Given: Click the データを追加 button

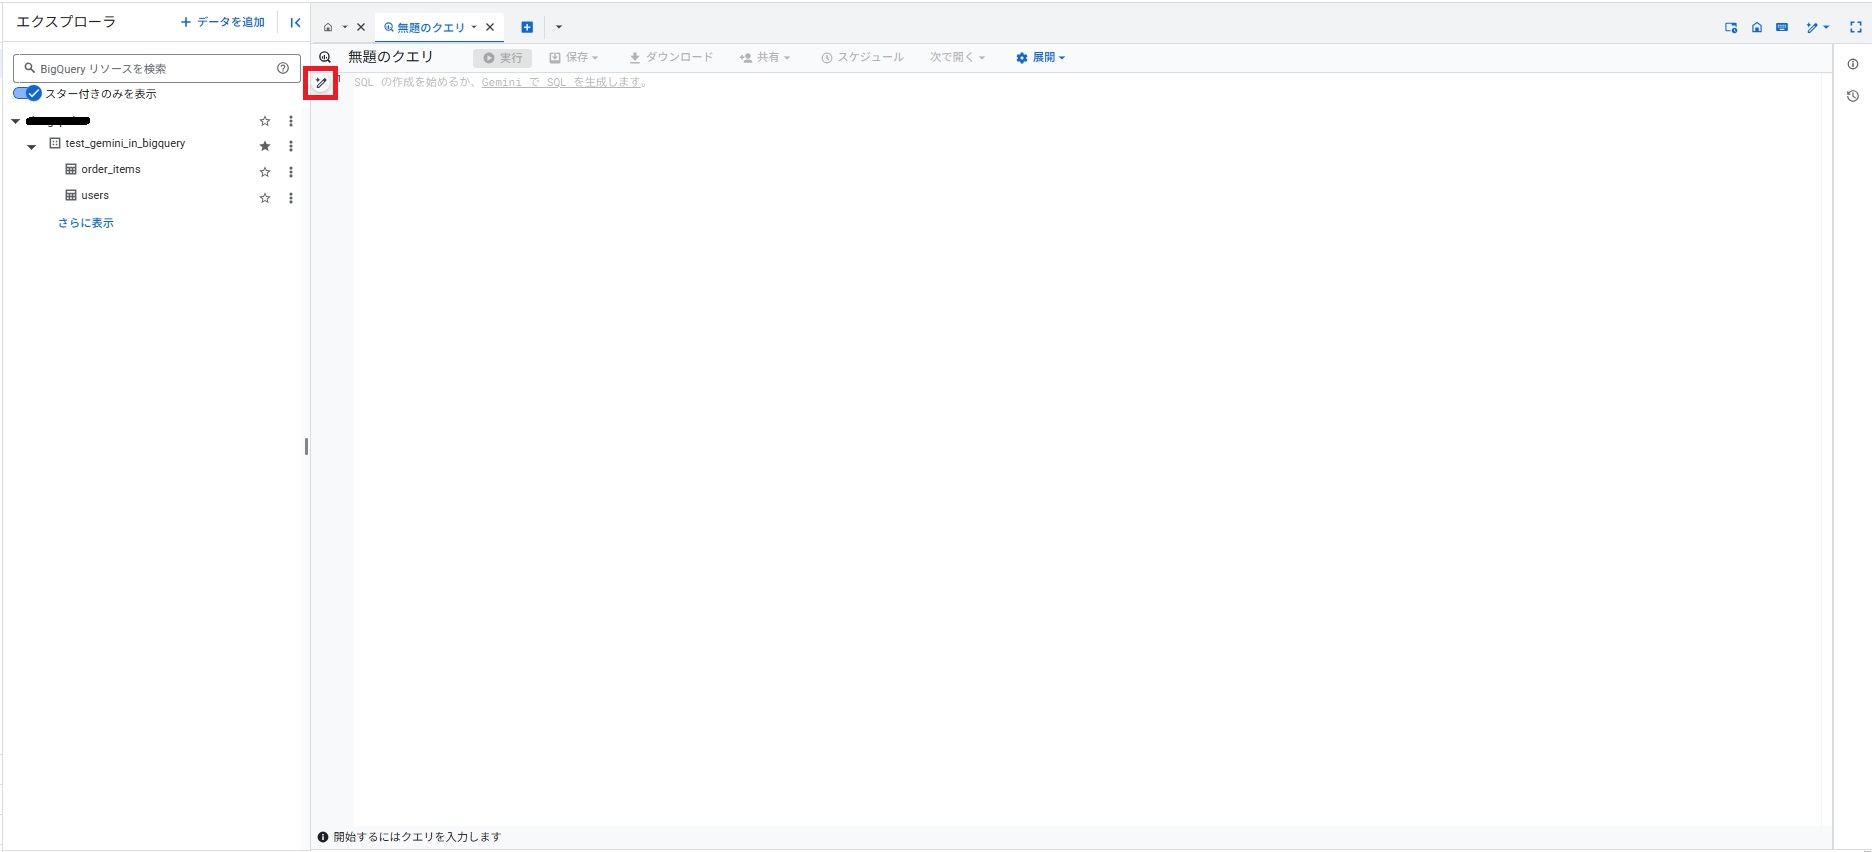Looking at the screenshot, I should pyautogui.click(x=222, y=22).
